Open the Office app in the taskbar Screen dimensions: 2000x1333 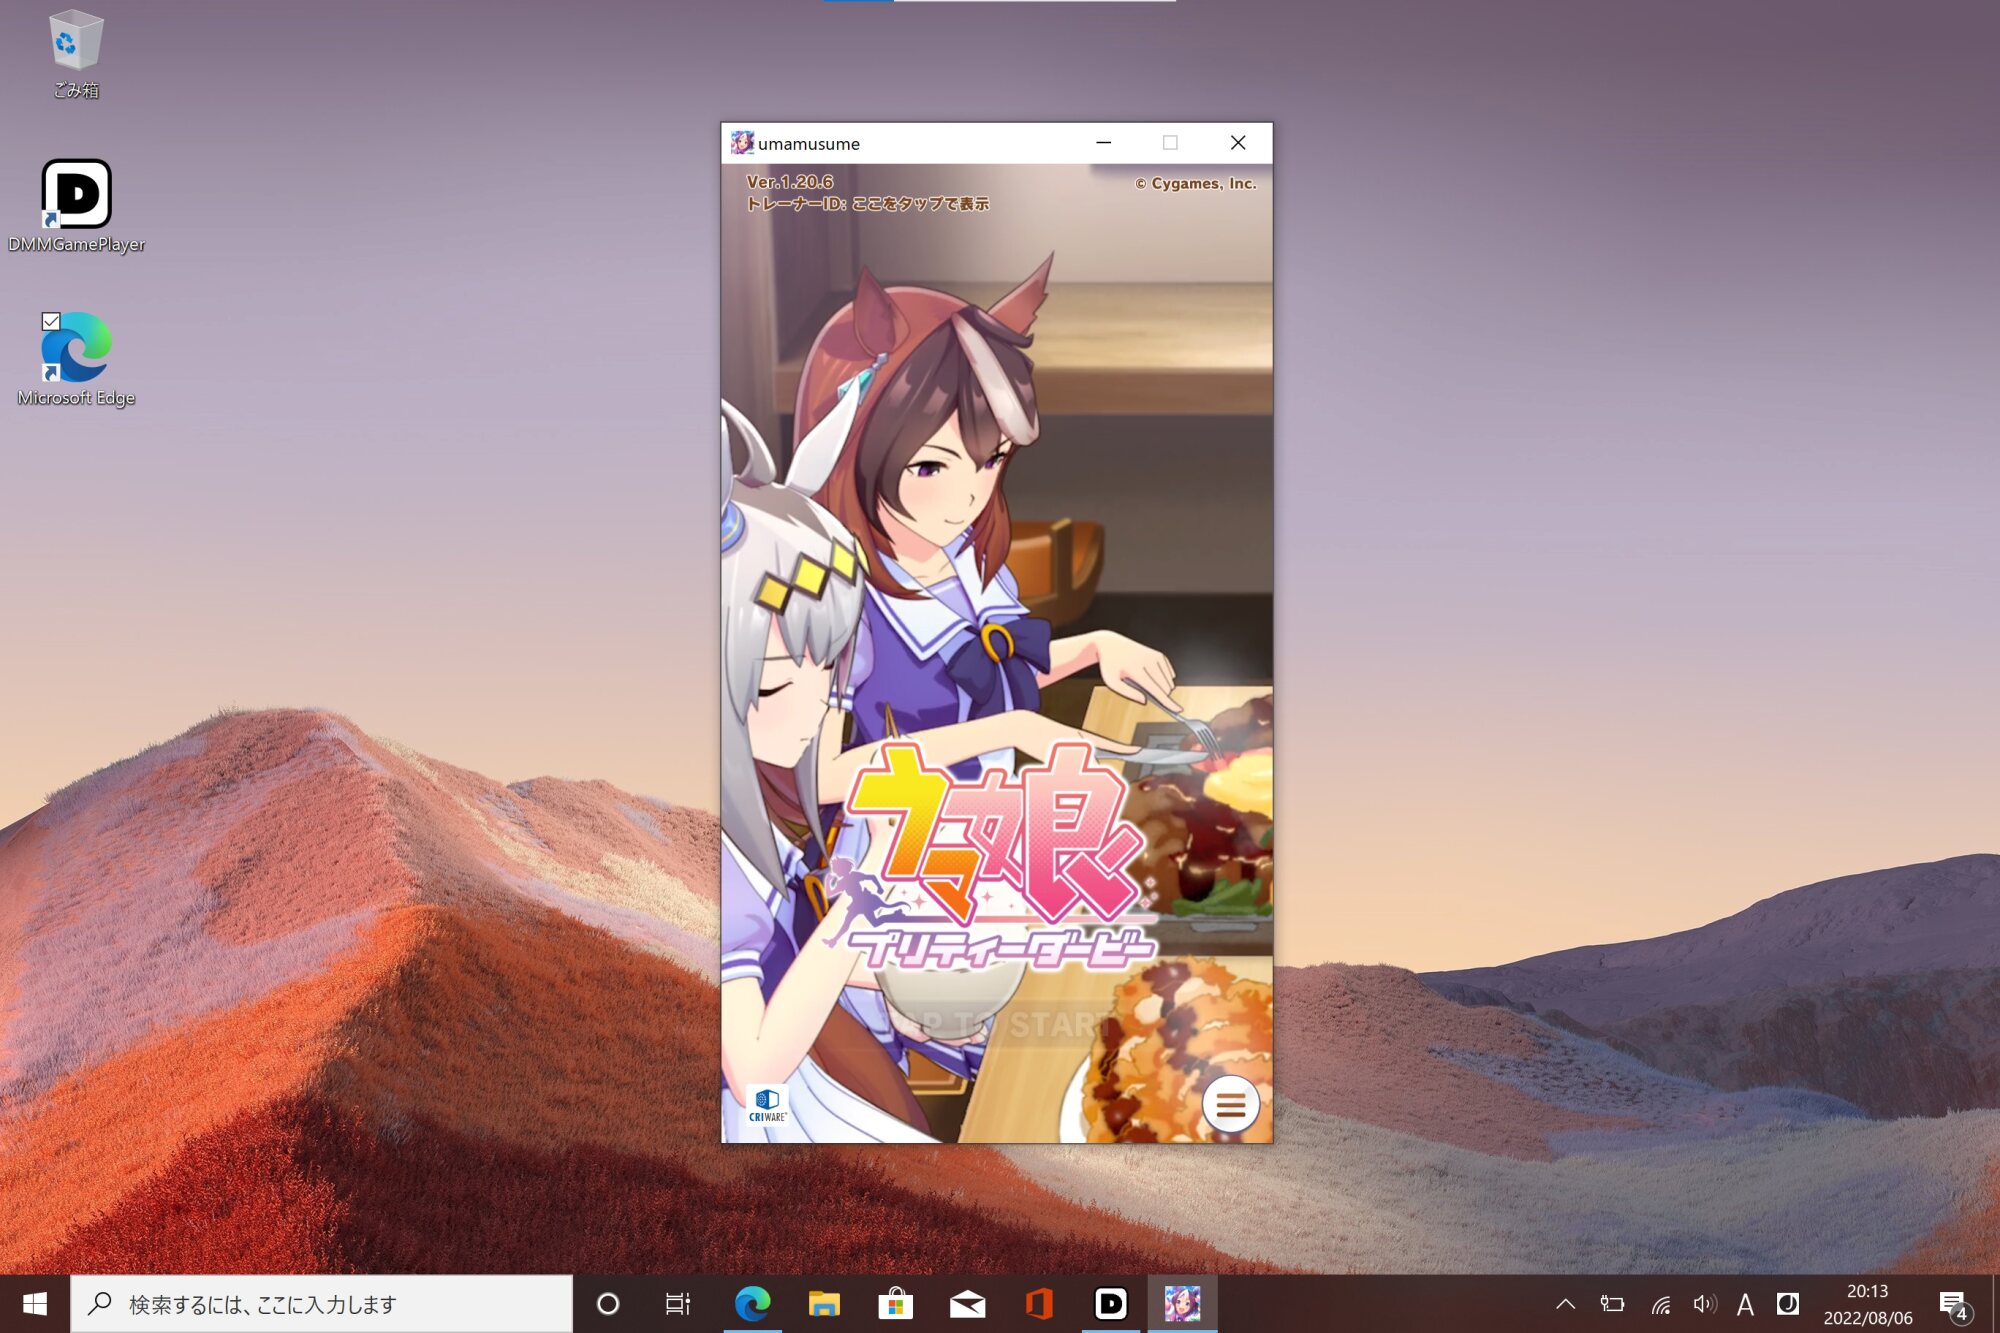point(1039,1303)
